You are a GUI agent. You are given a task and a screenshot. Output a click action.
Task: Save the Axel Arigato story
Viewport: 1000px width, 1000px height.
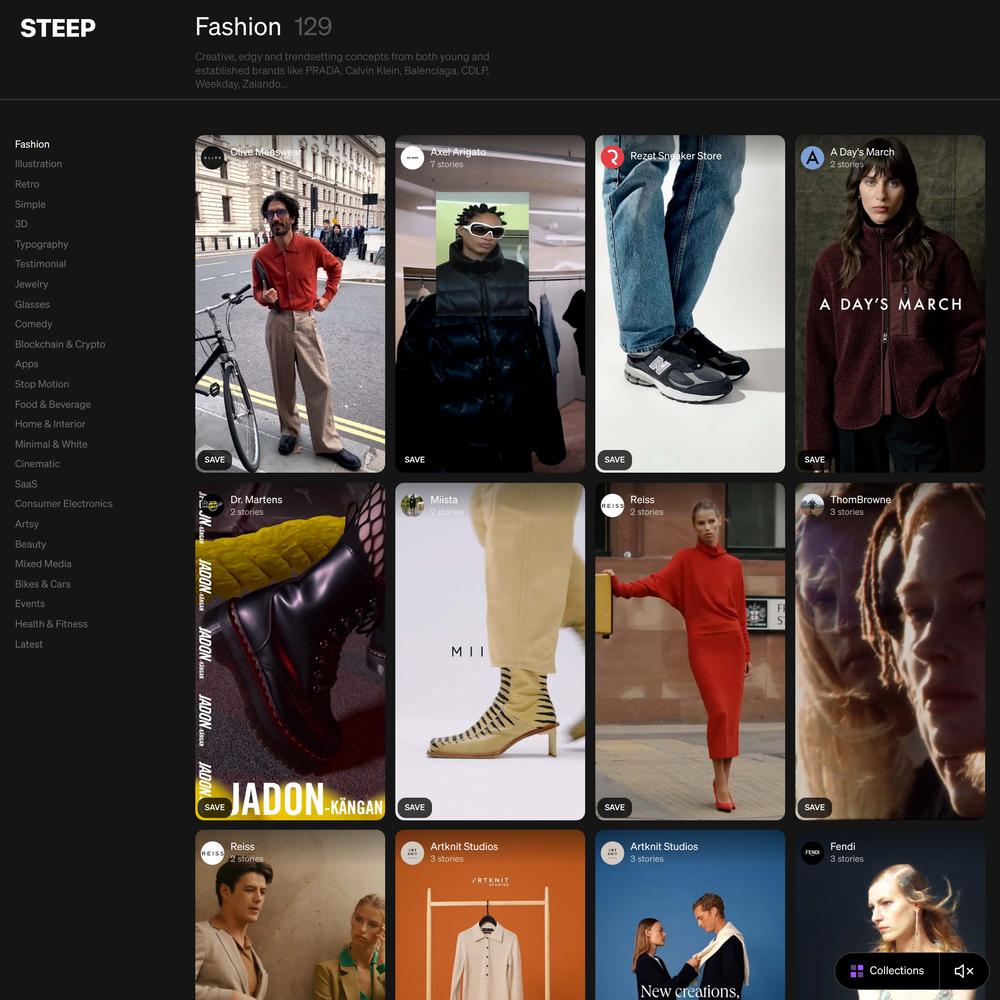415,460
